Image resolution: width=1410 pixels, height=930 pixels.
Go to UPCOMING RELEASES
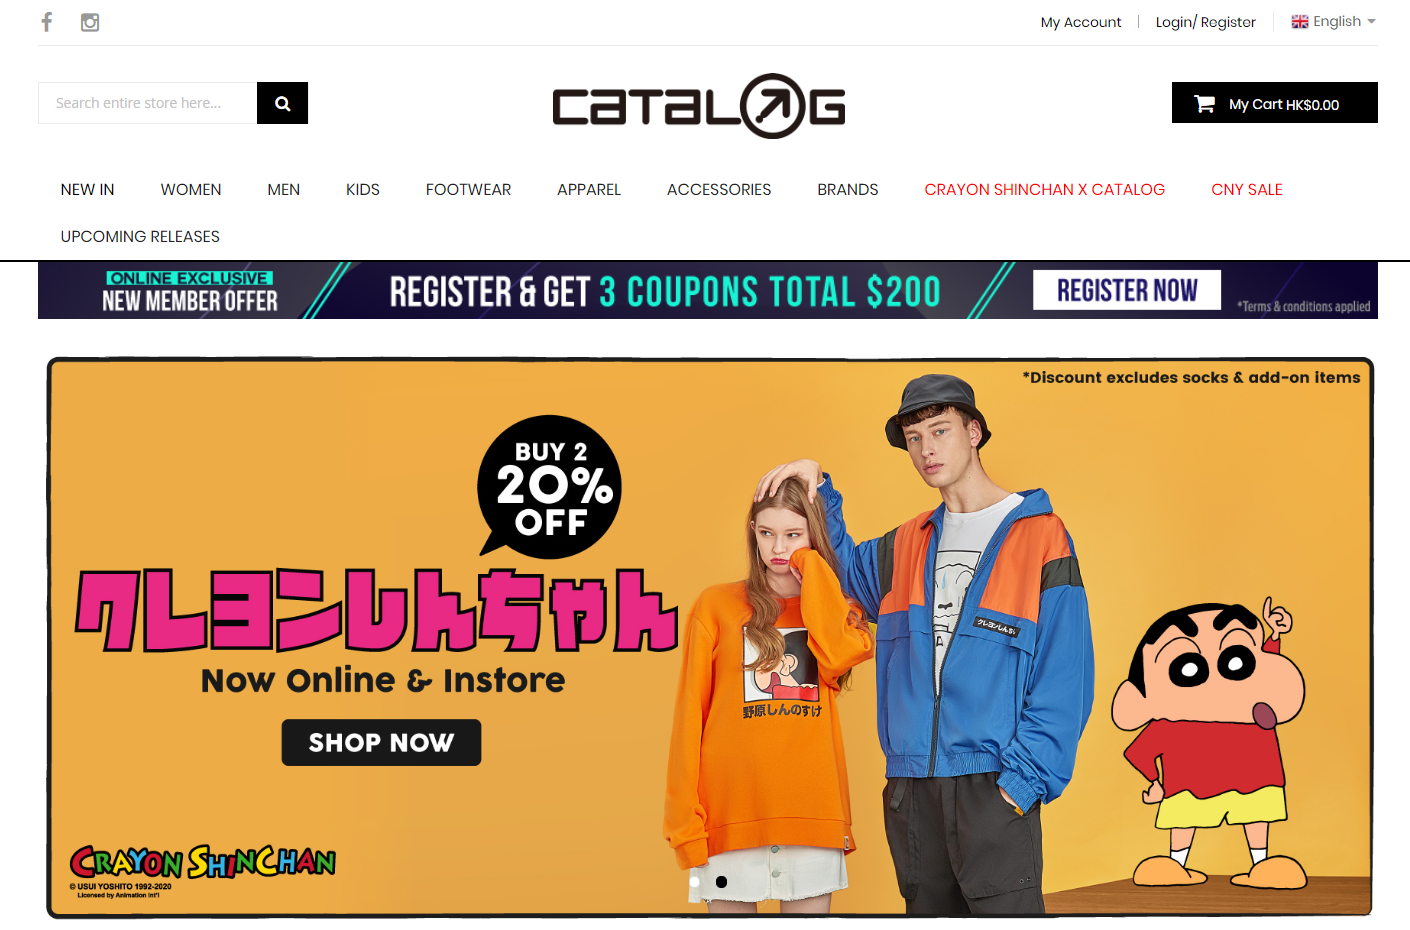click(140, 237)
